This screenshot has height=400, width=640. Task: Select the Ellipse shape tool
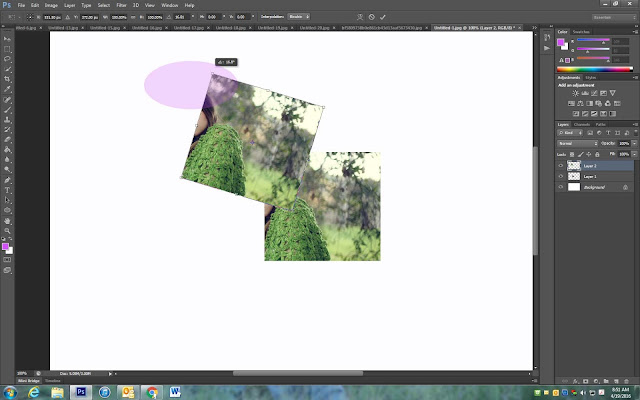pyautogui.click(x=7, y=210)
